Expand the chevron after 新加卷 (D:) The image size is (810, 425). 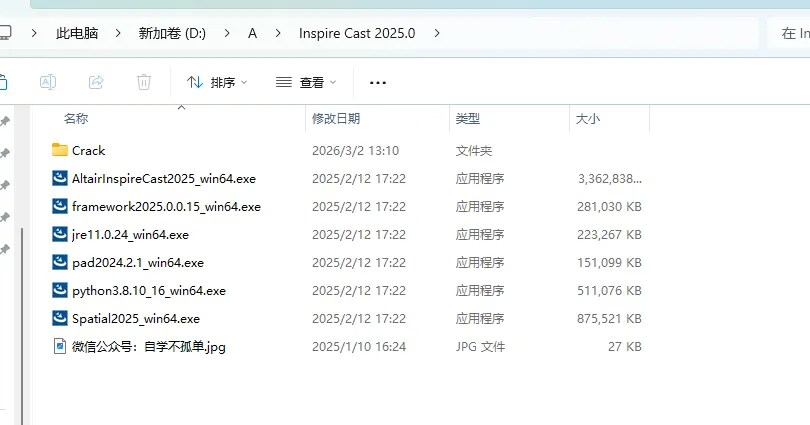227,33
